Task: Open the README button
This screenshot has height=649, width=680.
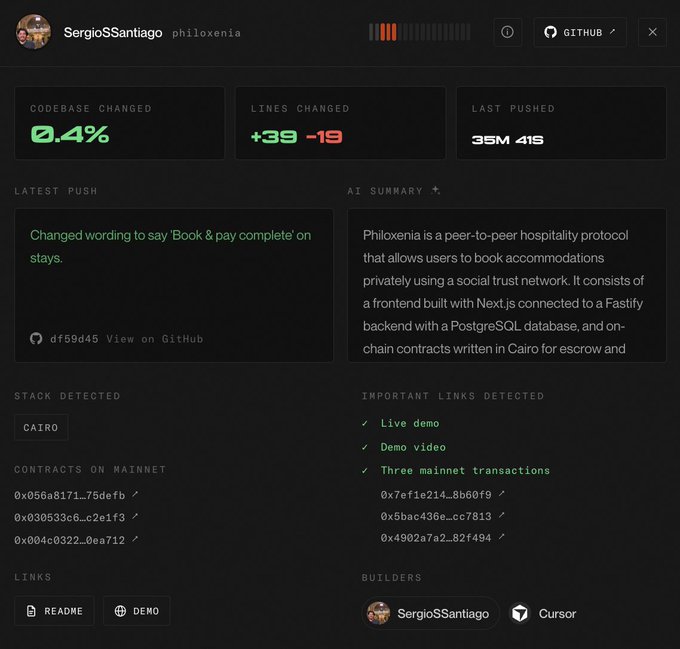Action: [54, 611]
